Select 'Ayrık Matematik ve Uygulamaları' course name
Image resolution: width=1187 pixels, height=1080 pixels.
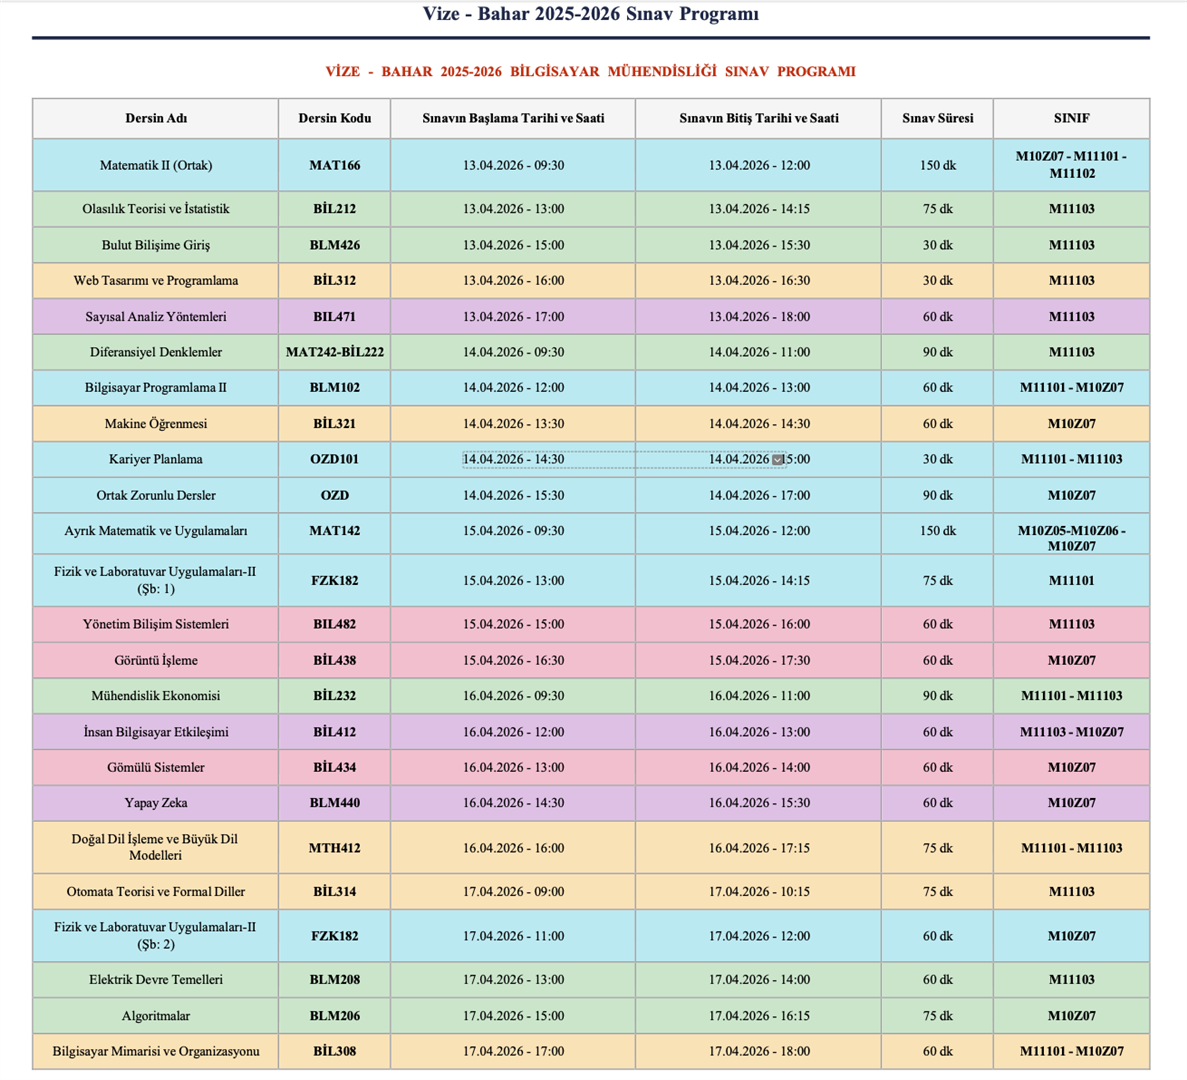[156, 531]
